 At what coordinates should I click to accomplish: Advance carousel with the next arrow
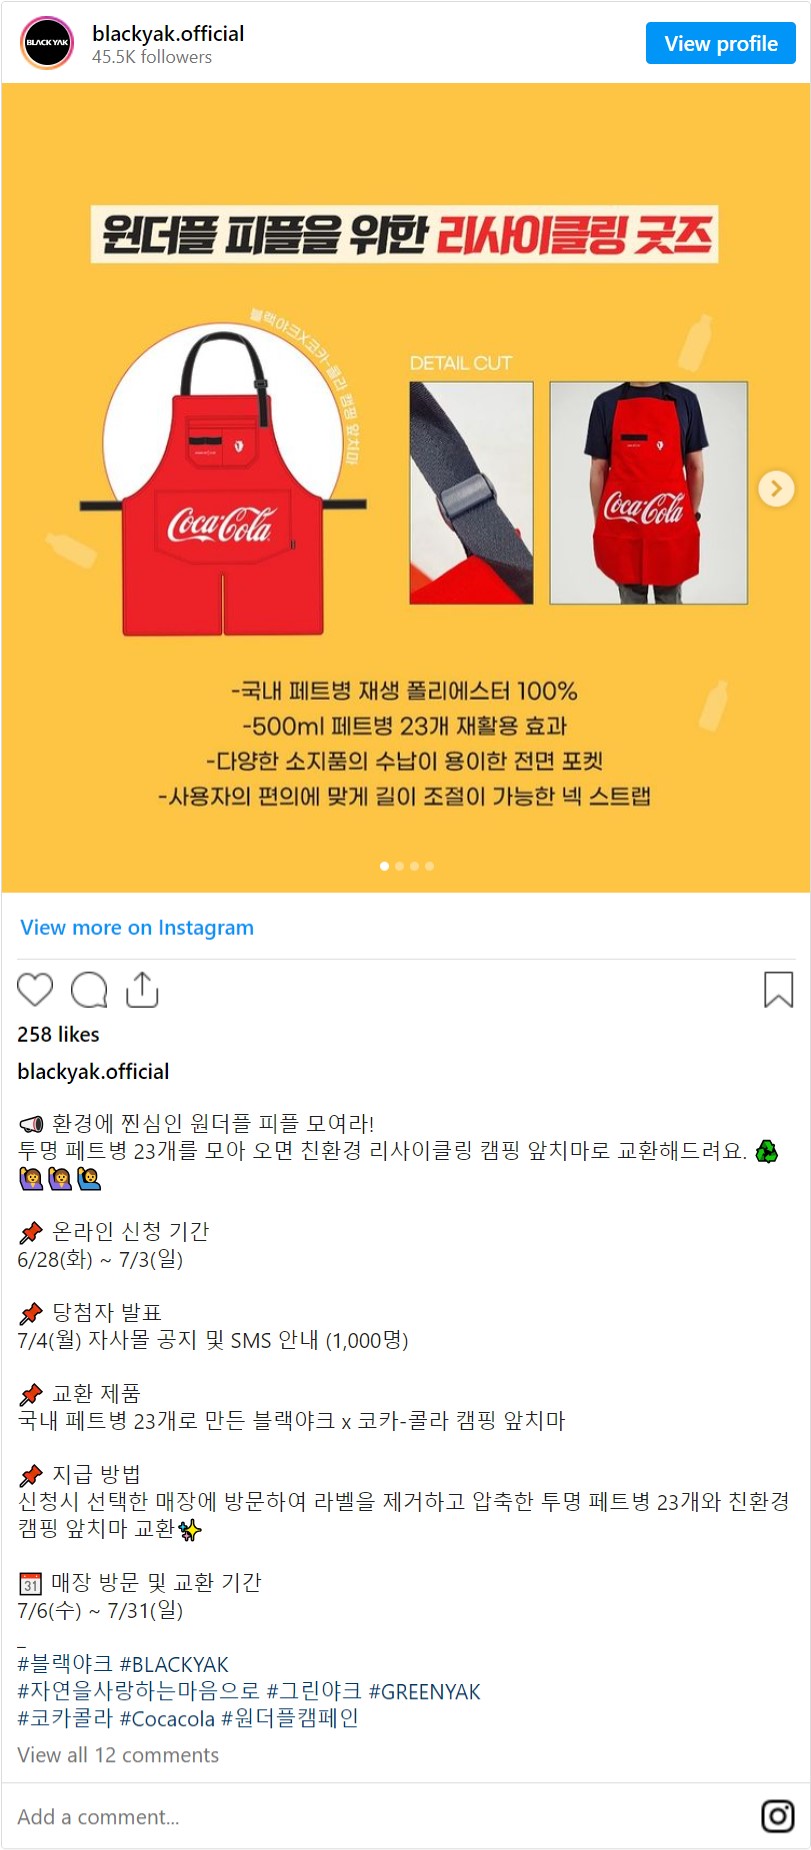point(776,488)
